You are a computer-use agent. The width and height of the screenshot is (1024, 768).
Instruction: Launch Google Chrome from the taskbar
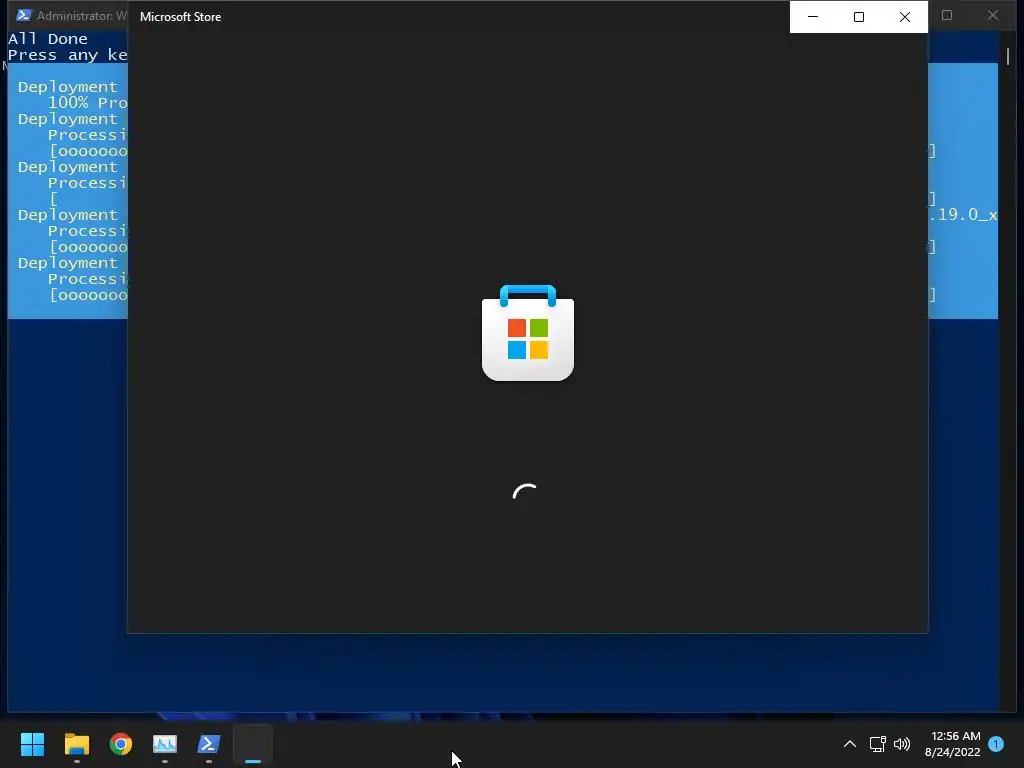pos(121,744)
